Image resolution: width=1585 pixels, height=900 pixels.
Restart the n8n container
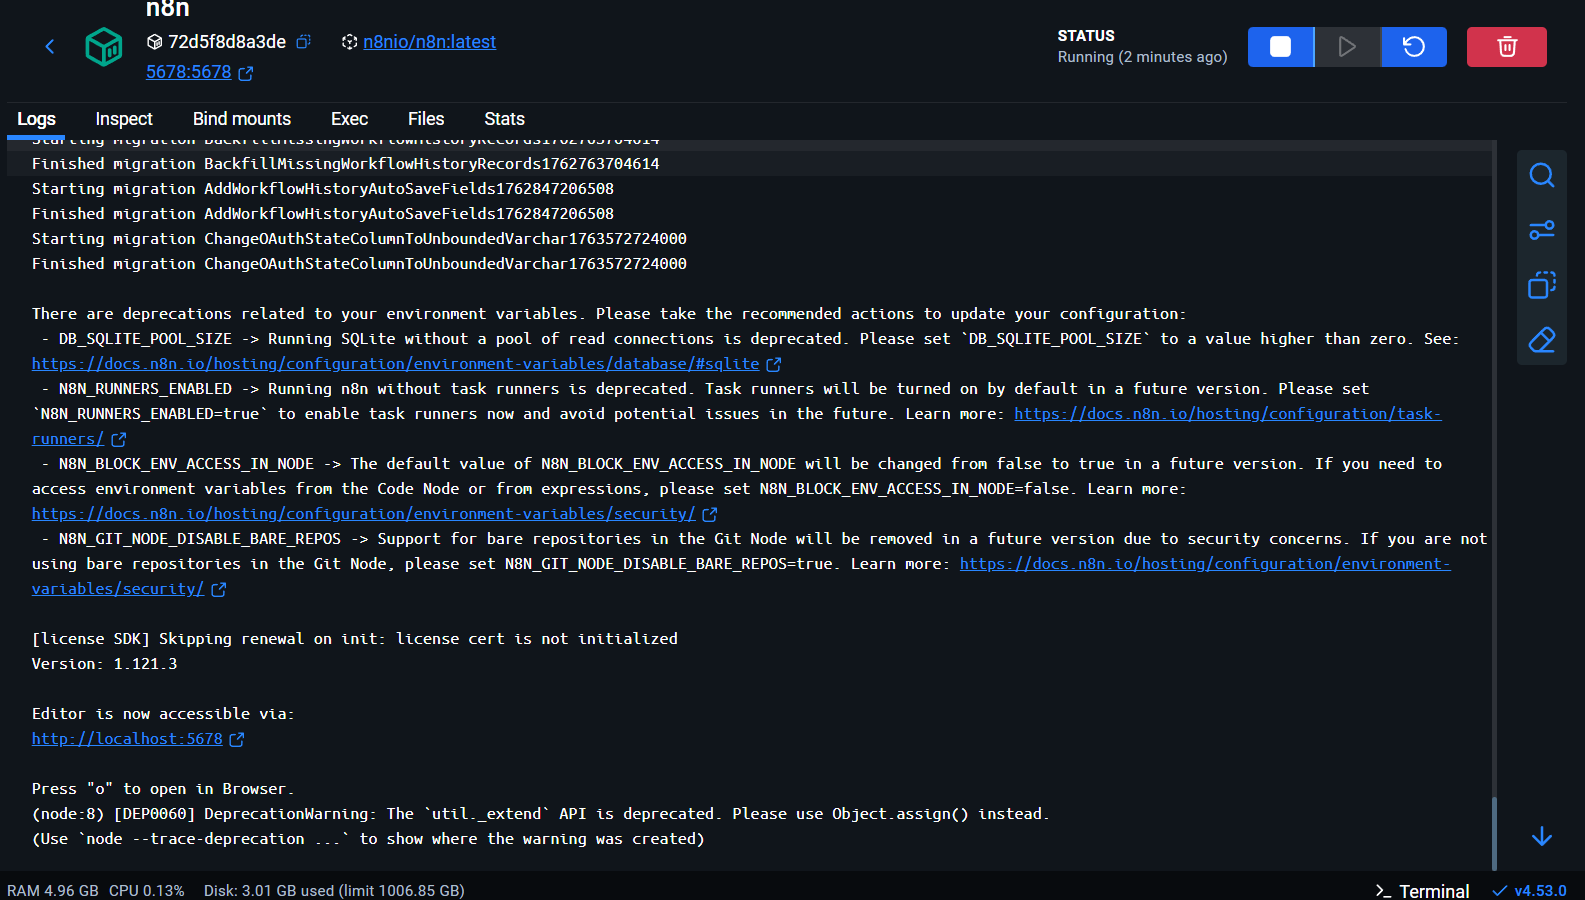click(x=1413, y=47)
